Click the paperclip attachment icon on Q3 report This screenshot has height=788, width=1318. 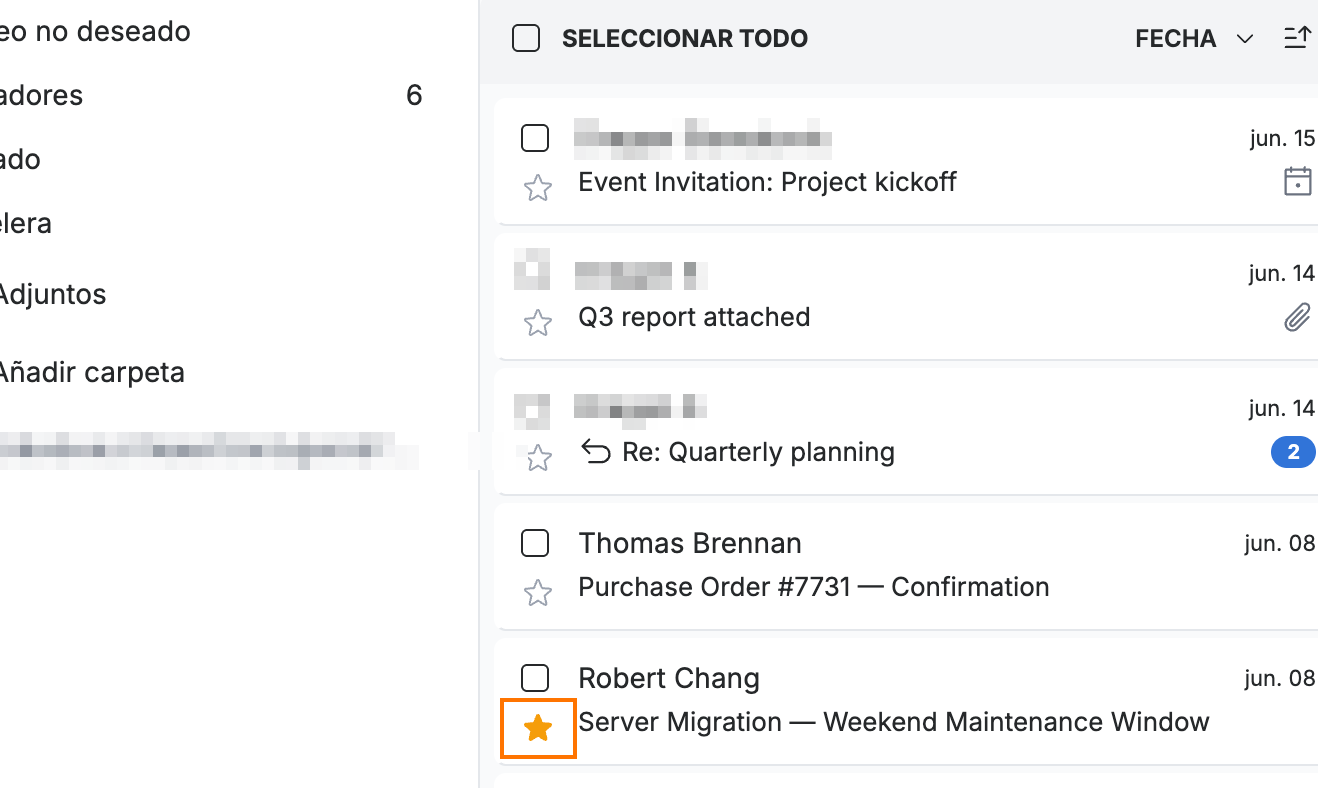pyautogui.click(x=1297, y=318)
